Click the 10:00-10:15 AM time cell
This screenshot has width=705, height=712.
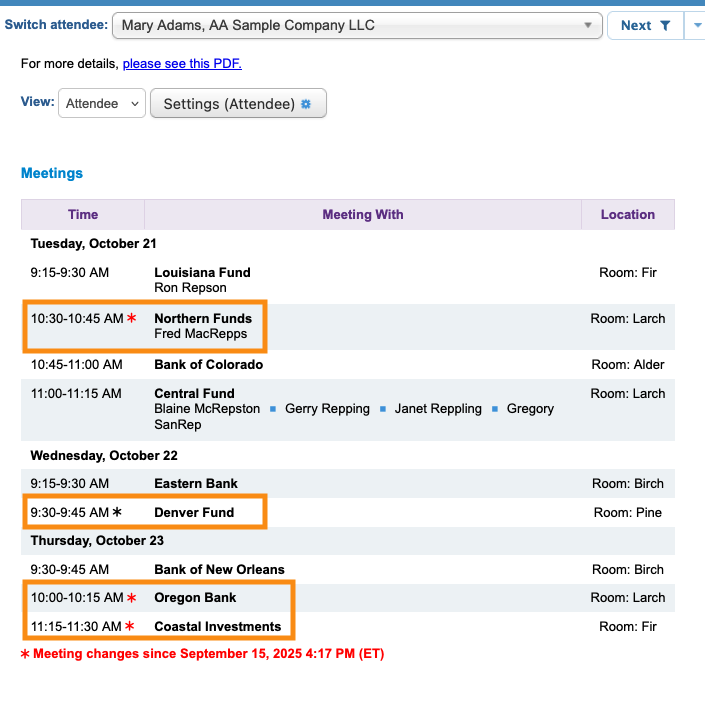[x=77, y=598]
